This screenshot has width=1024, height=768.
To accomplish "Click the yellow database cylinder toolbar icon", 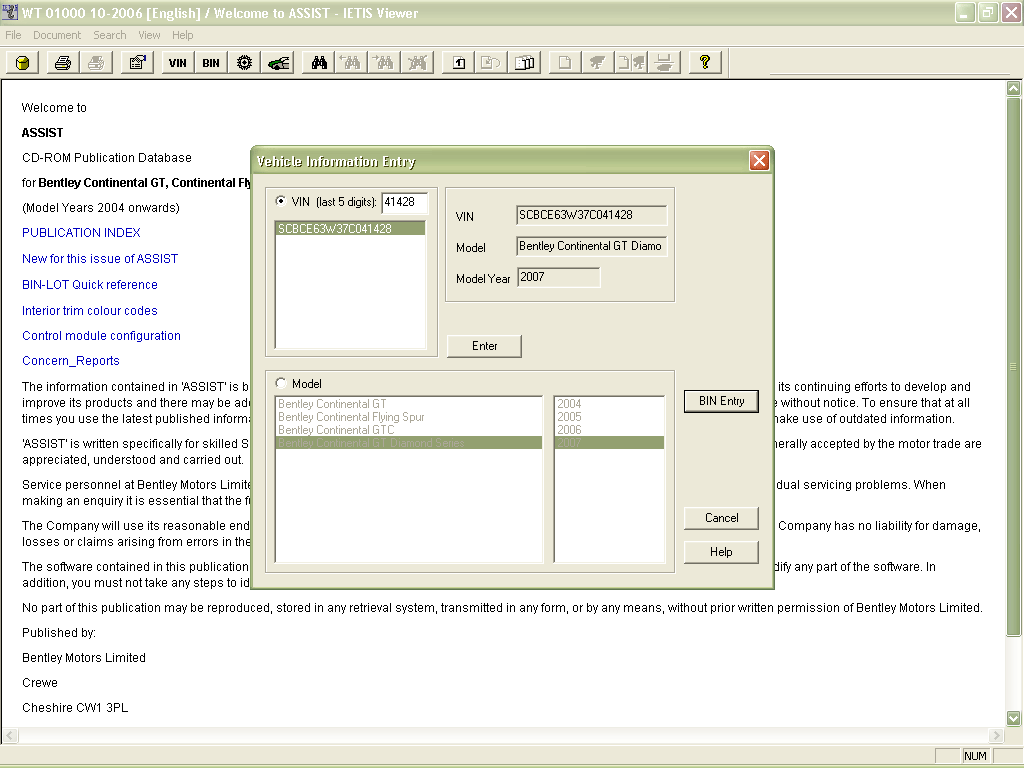I will point(22,63).
